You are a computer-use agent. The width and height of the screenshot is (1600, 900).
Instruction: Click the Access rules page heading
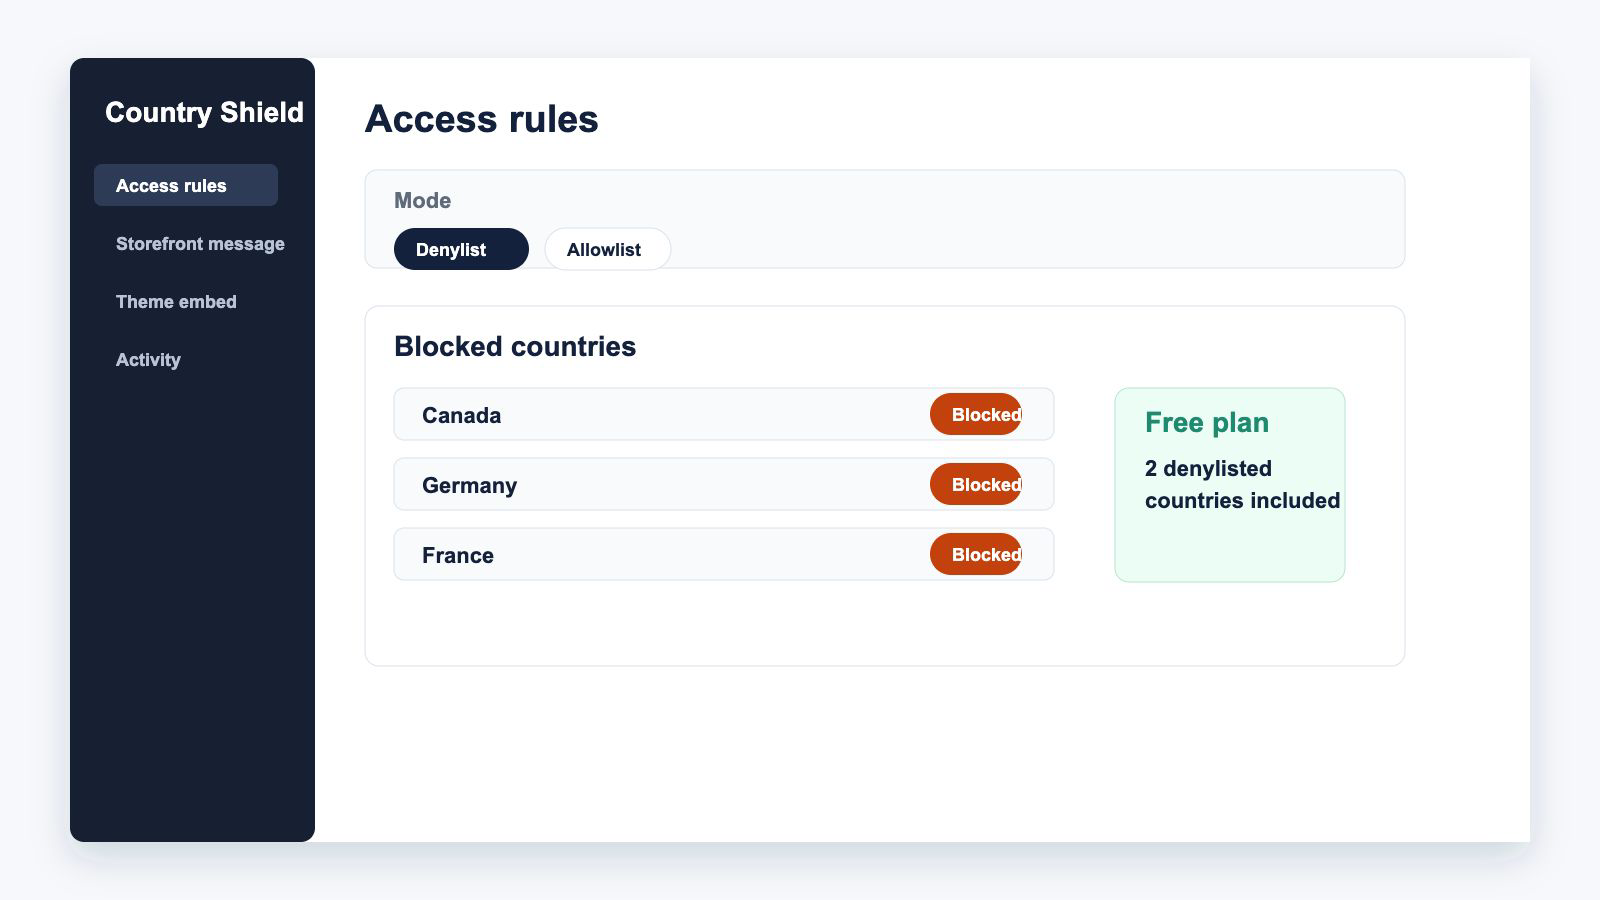(482, 118)
